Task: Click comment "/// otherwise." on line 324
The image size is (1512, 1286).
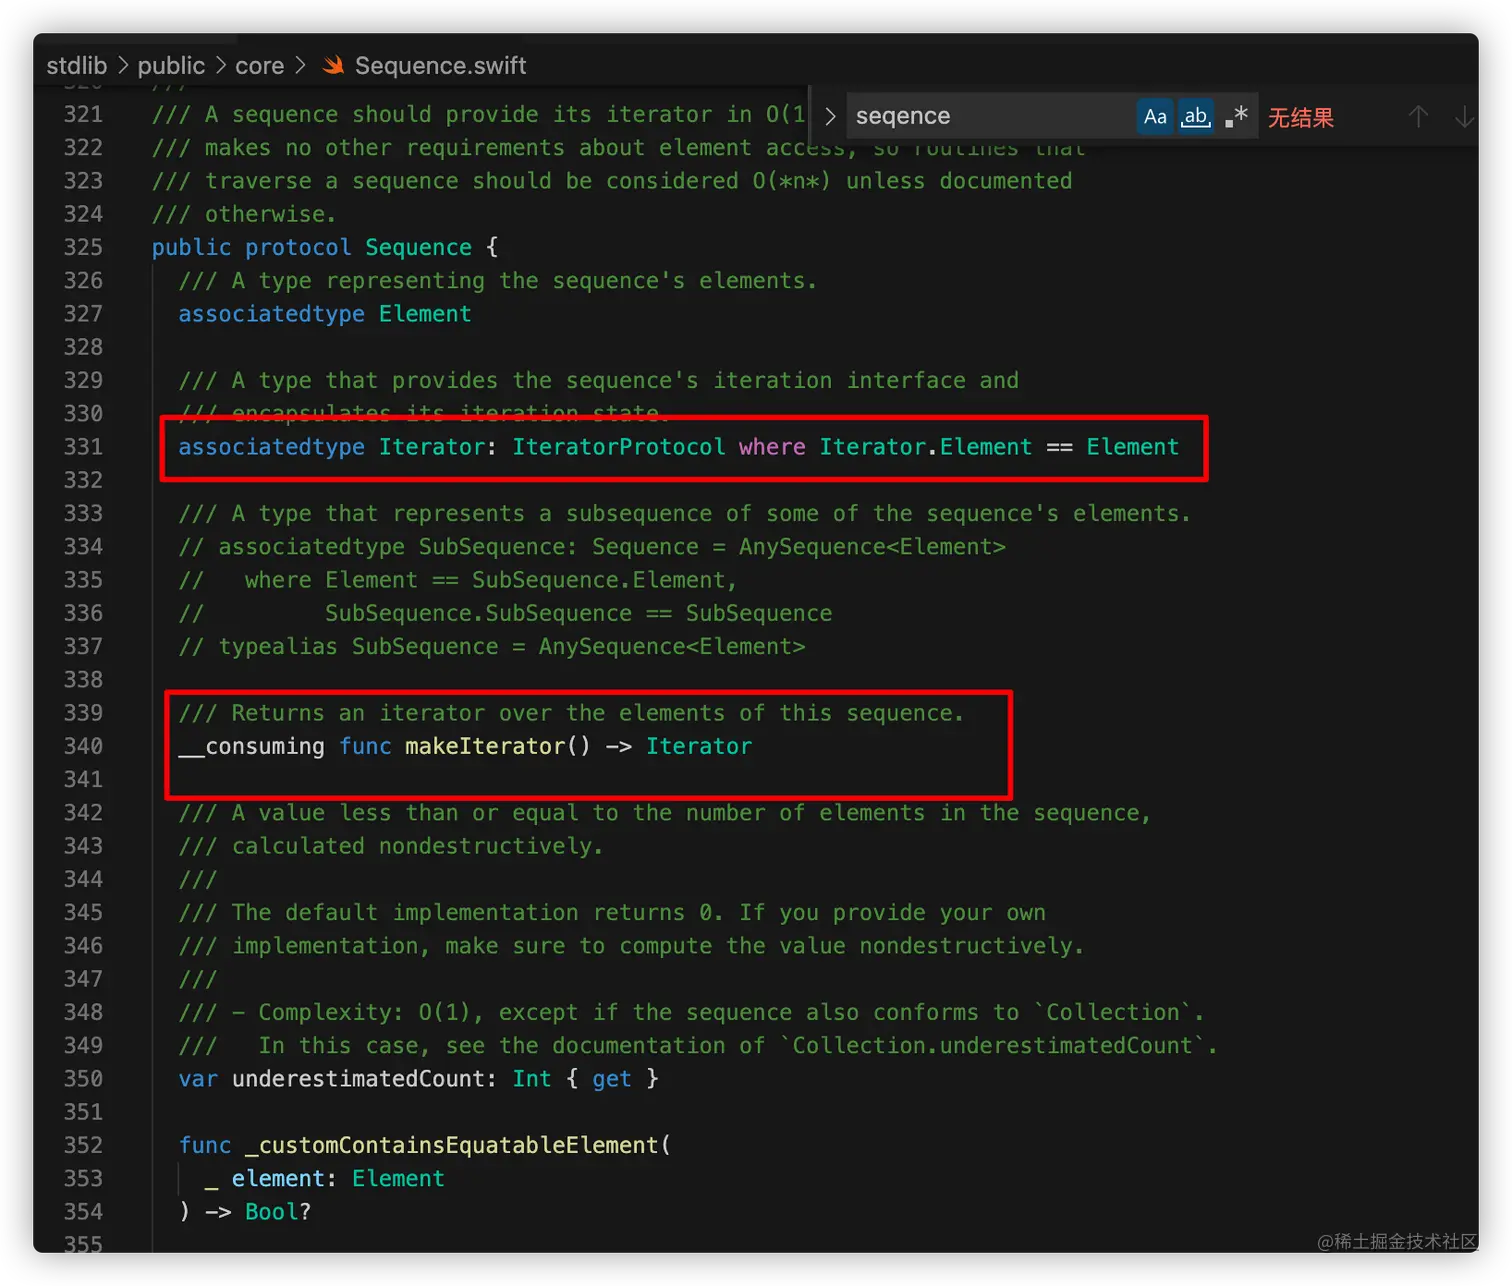Action: (244, 214)
